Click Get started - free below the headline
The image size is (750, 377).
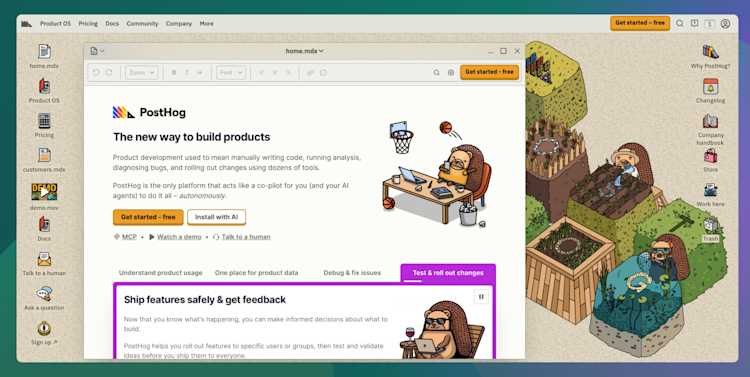[x=148, y=217]
